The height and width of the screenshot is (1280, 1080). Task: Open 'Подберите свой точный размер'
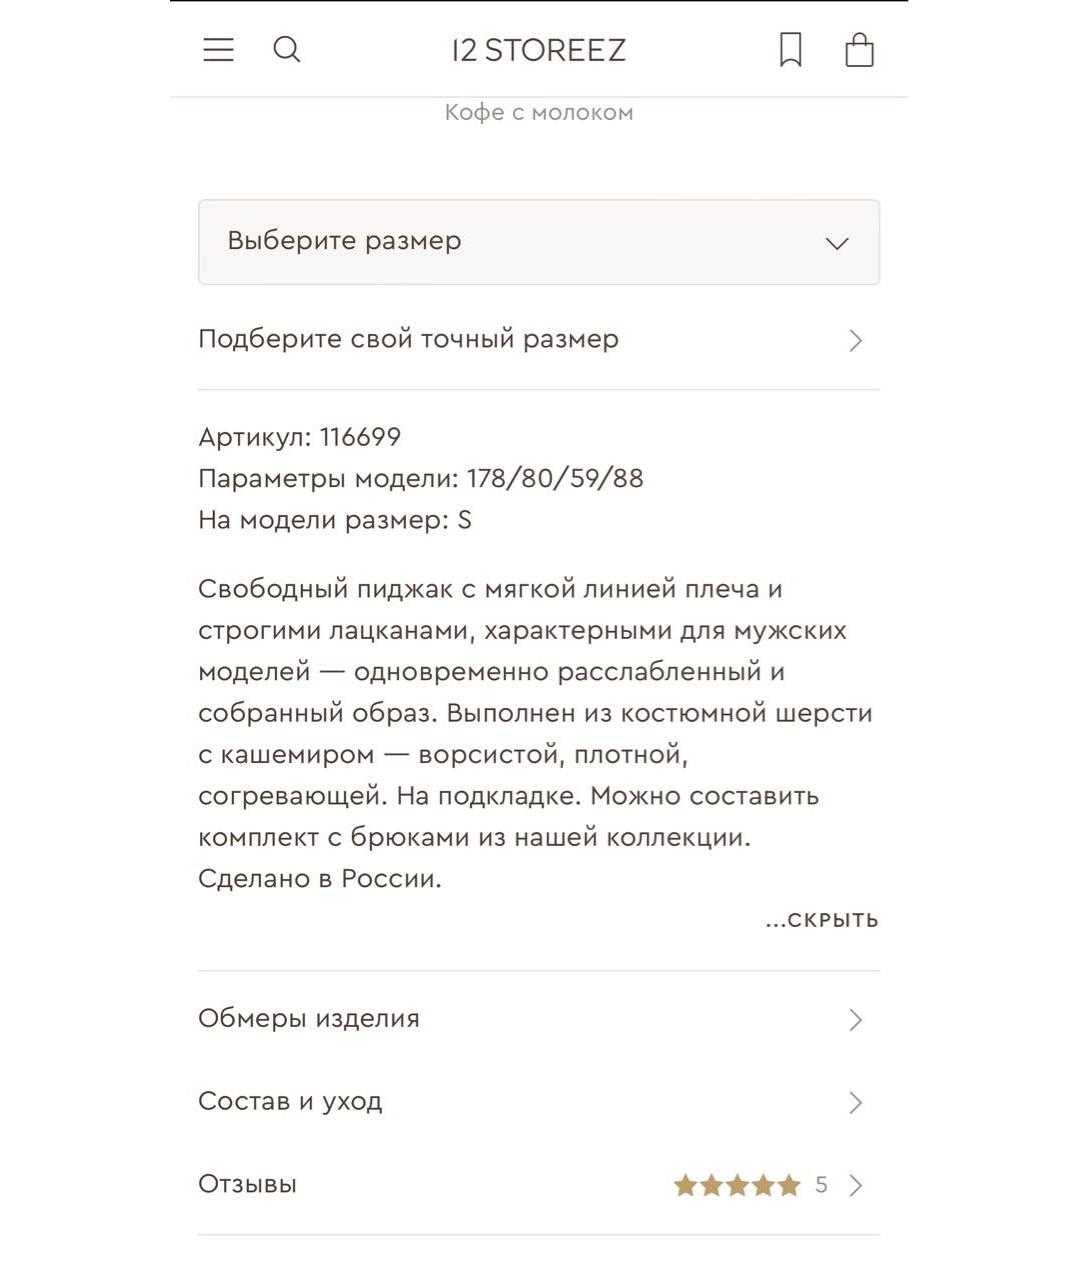pos(539,339)
